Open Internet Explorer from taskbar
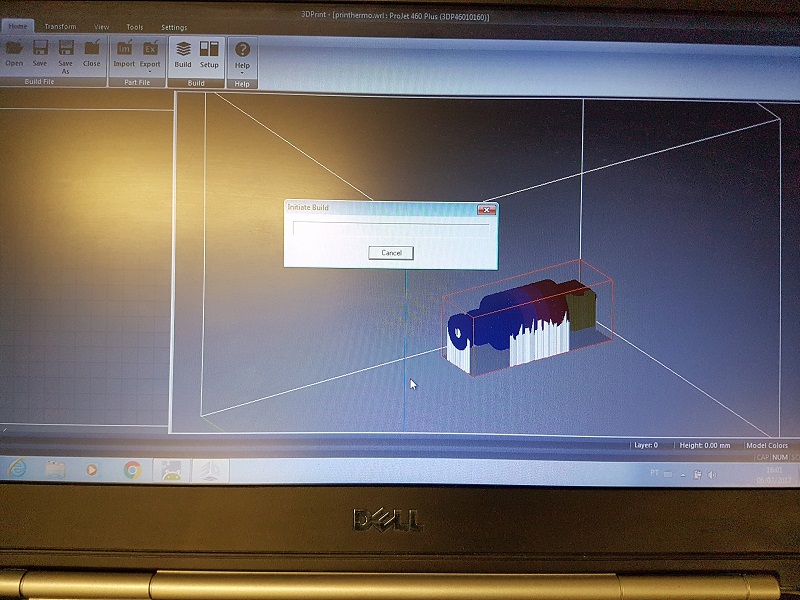The width and height of the screenshot is (800, 600). tap(17, 468)
